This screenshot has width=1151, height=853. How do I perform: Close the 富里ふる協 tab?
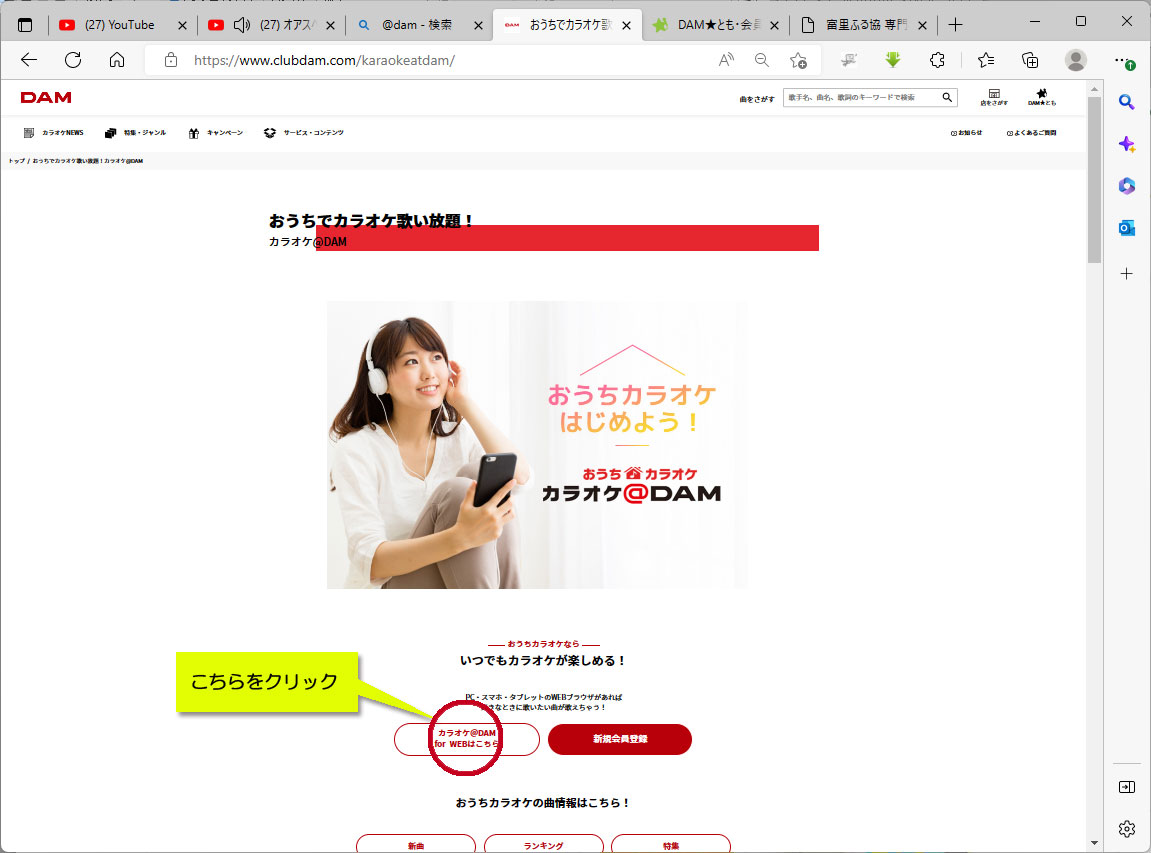click(922, 25)
